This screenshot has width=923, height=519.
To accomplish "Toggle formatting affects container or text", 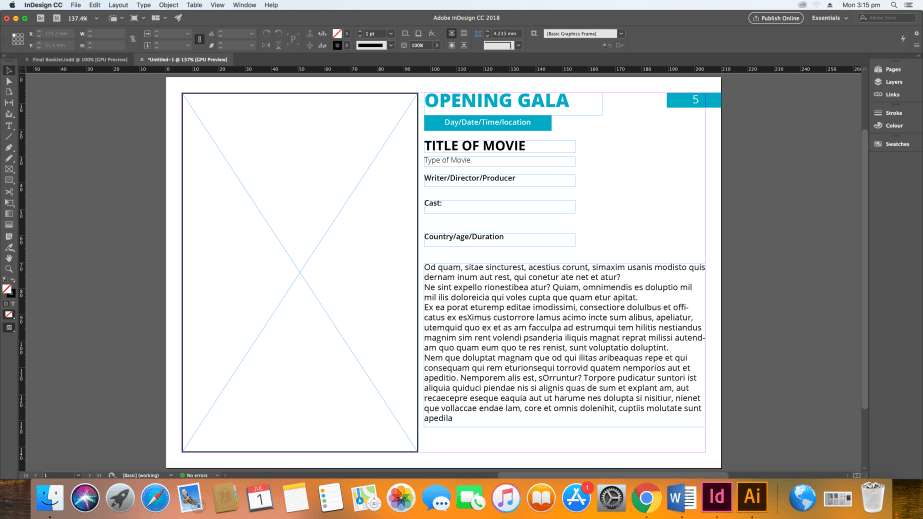I will click(8, 304).
